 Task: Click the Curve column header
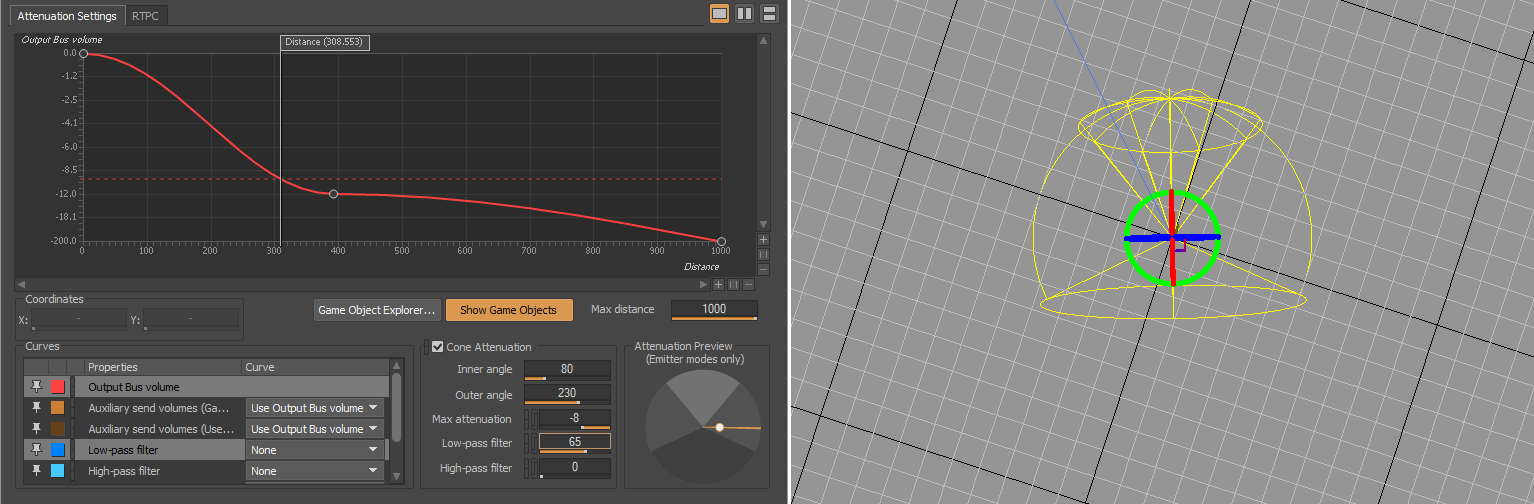[316, 367]
